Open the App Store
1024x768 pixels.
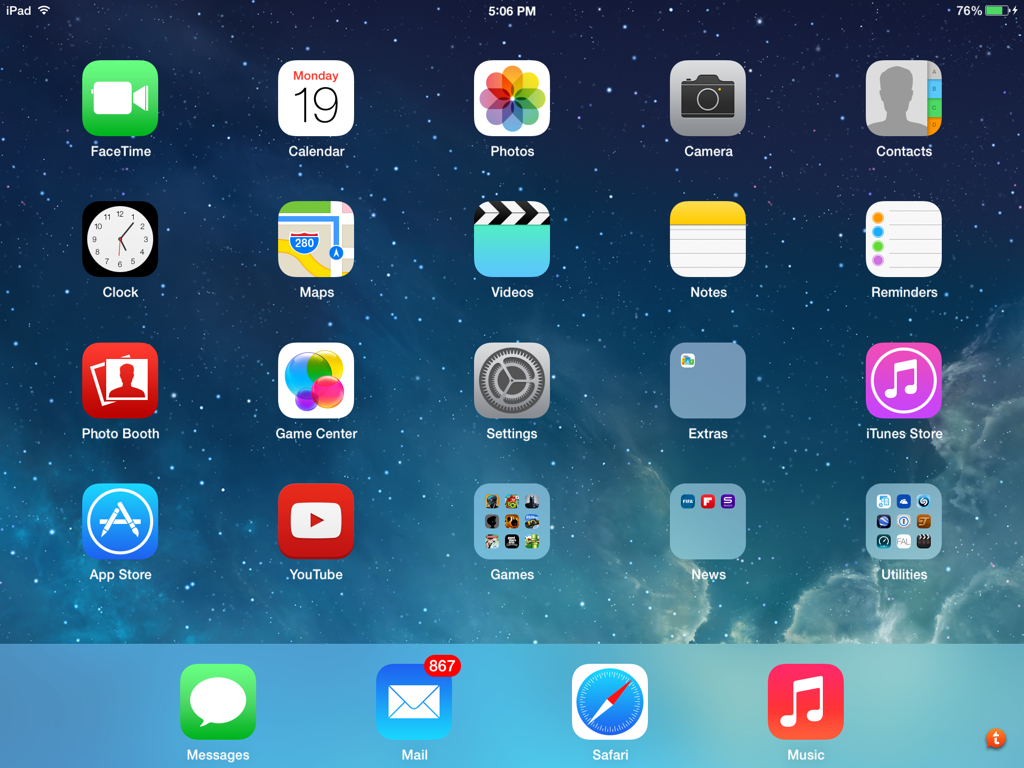[120, 521]
